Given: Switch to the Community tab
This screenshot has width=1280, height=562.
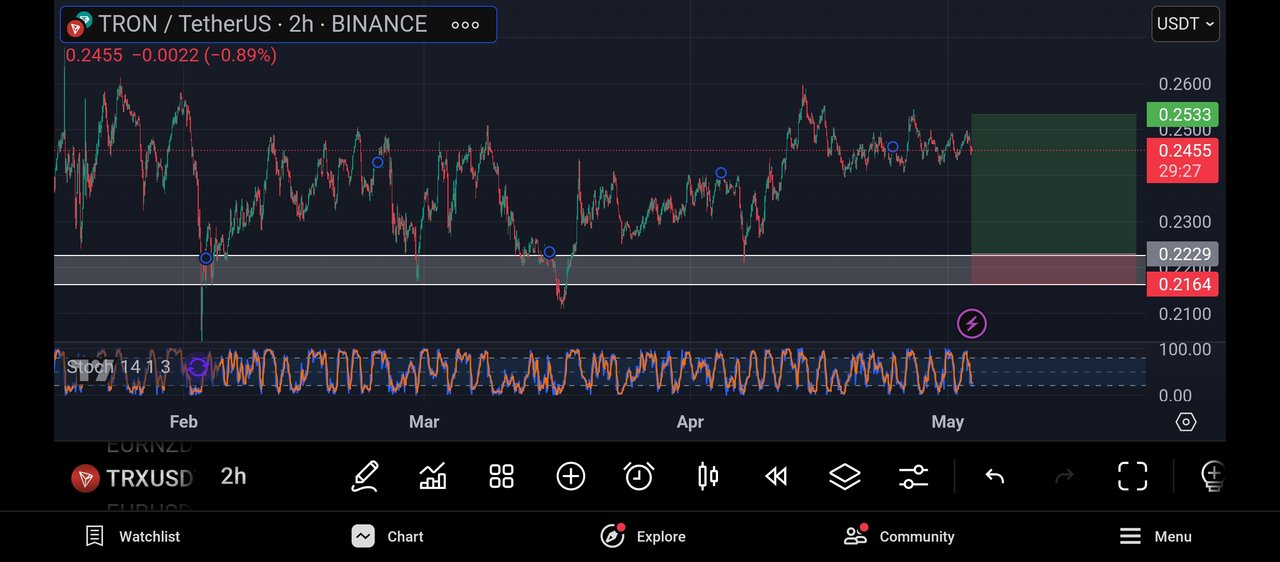Looking at the screenshot, I should click(899, 536).
